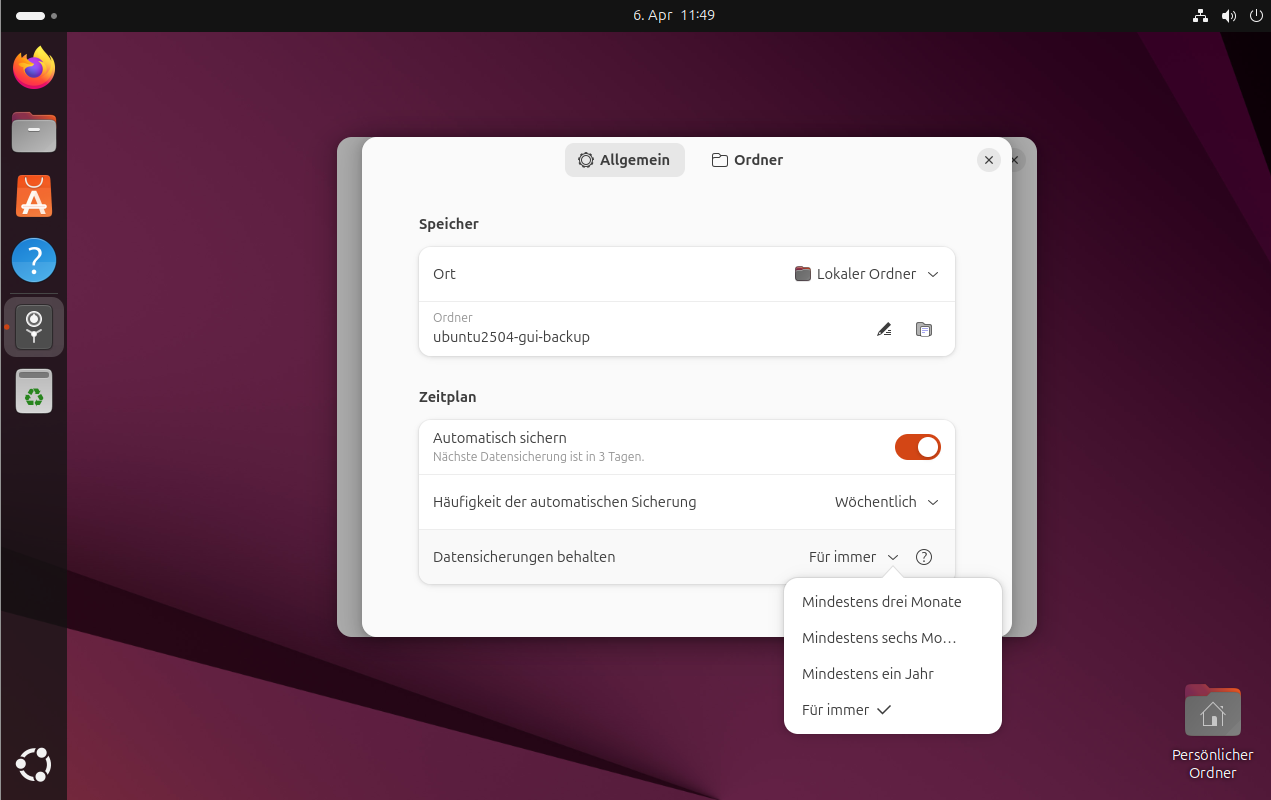Open the Help app in dock

(x=34, y=261)
